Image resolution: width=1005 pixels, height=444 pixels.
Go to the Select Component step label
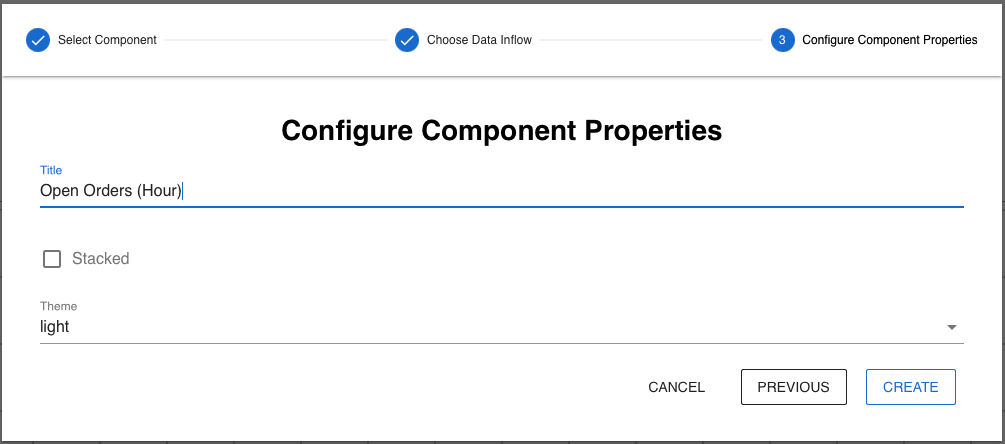[x=107, y=40]
